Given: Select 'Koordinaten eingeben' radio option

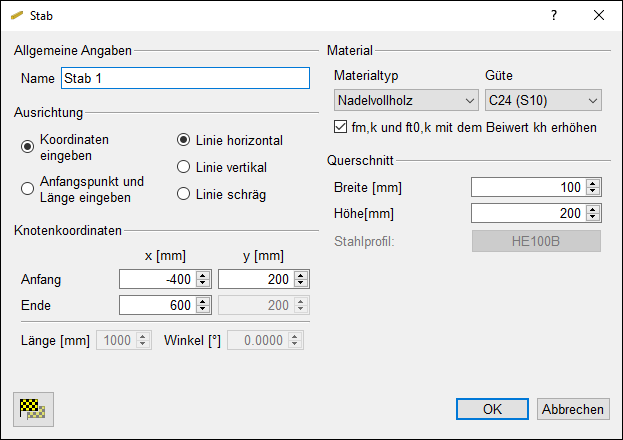Looking at the screenshot, I should [27, 147].
